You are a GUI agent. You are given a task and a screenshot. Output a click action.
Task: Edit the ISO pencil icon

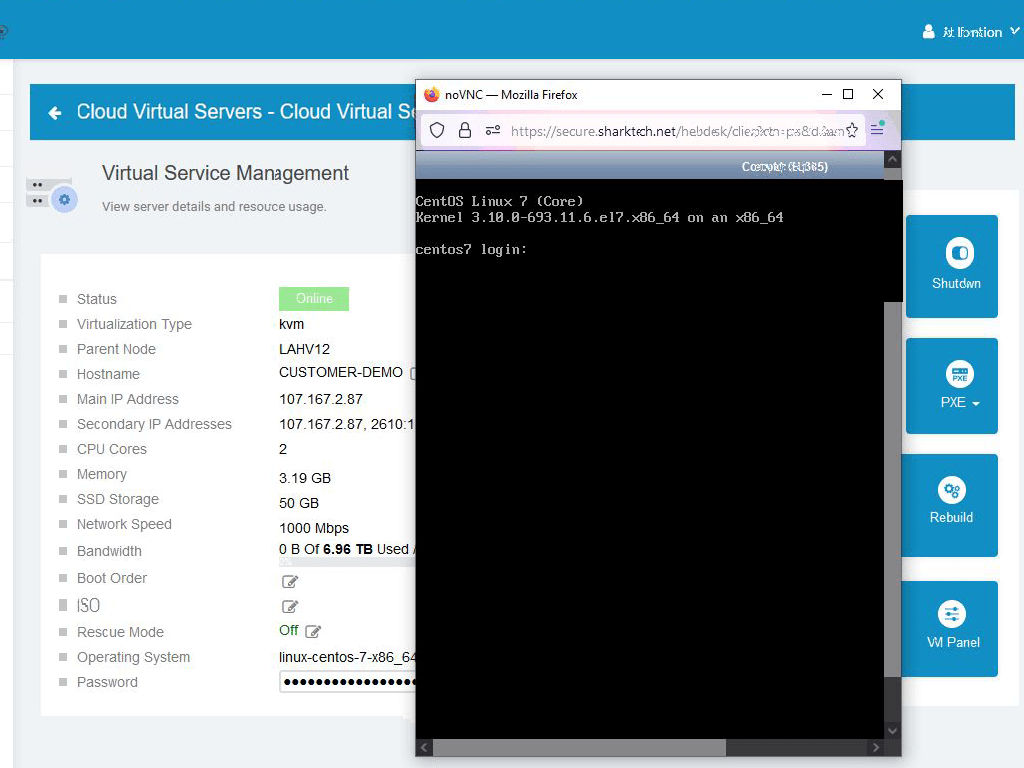(289, 607)
